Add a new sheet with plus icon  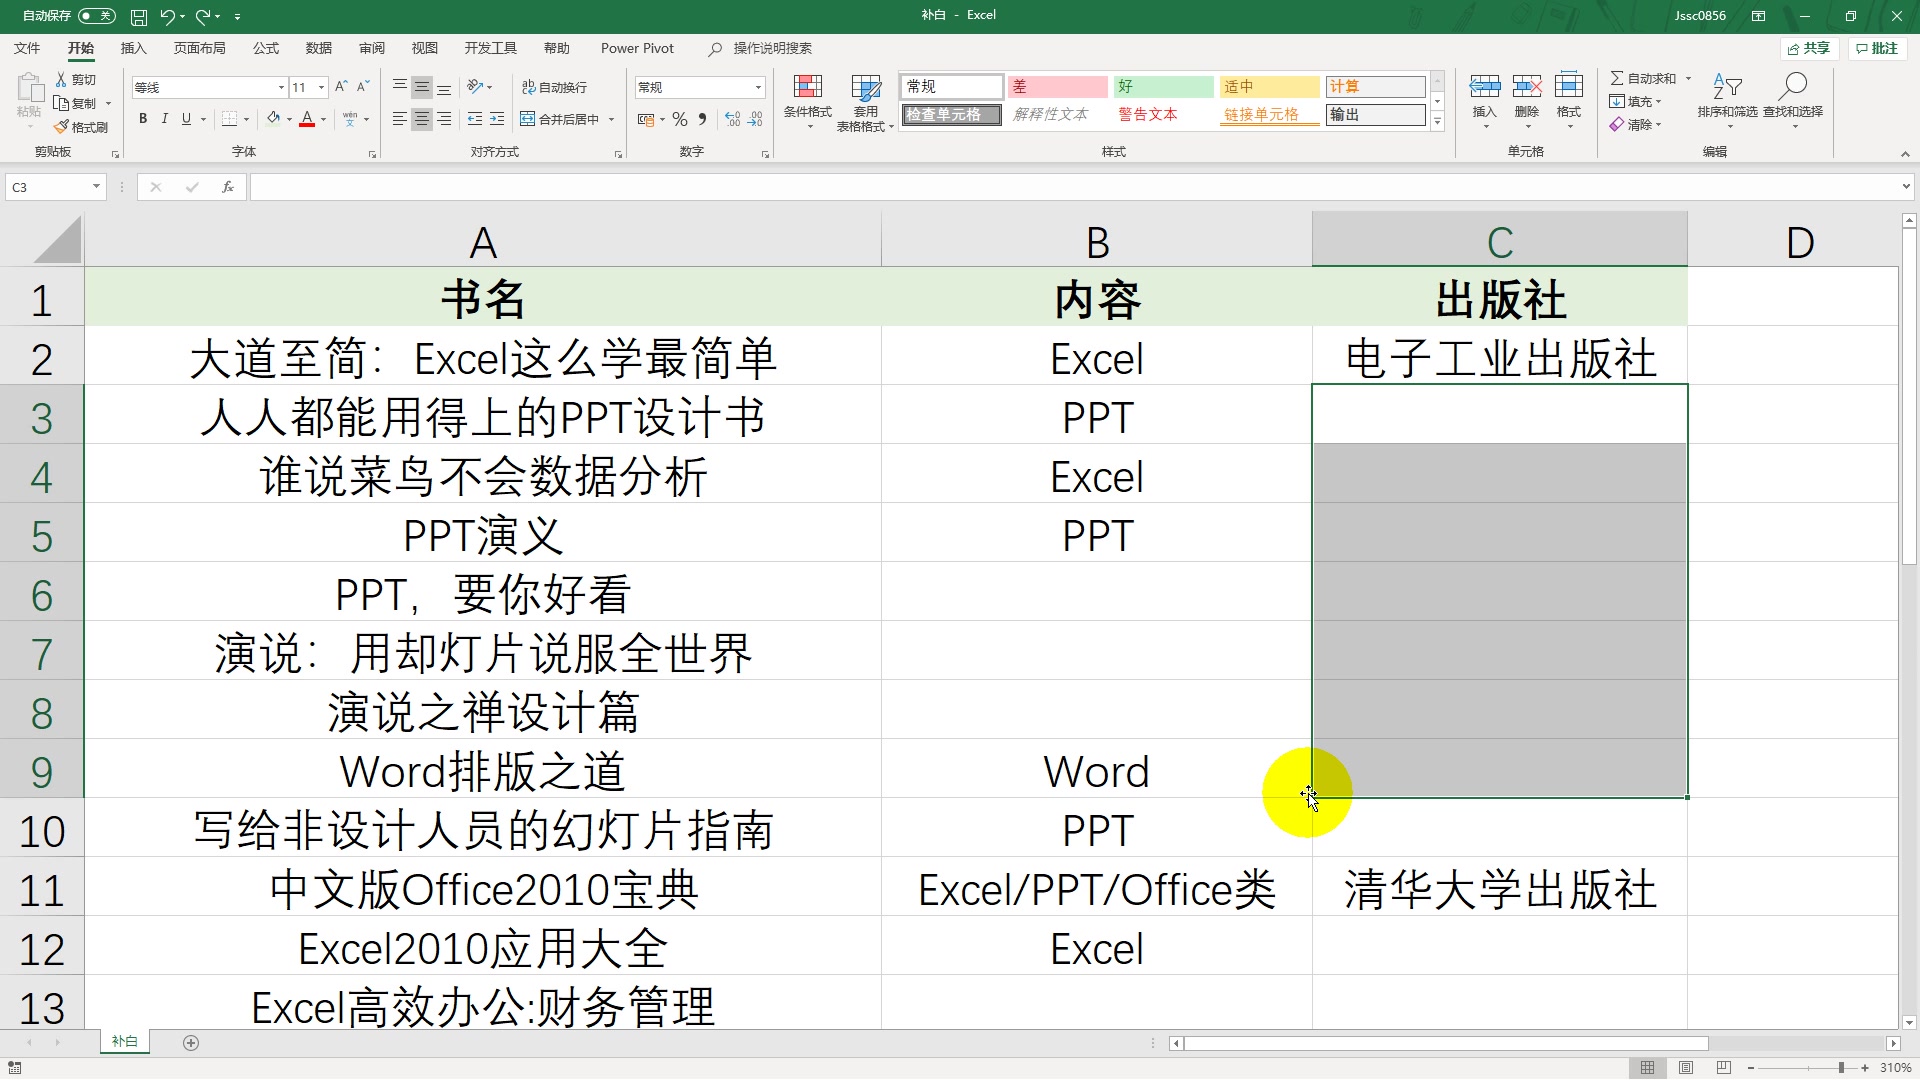click(191, 1043)
